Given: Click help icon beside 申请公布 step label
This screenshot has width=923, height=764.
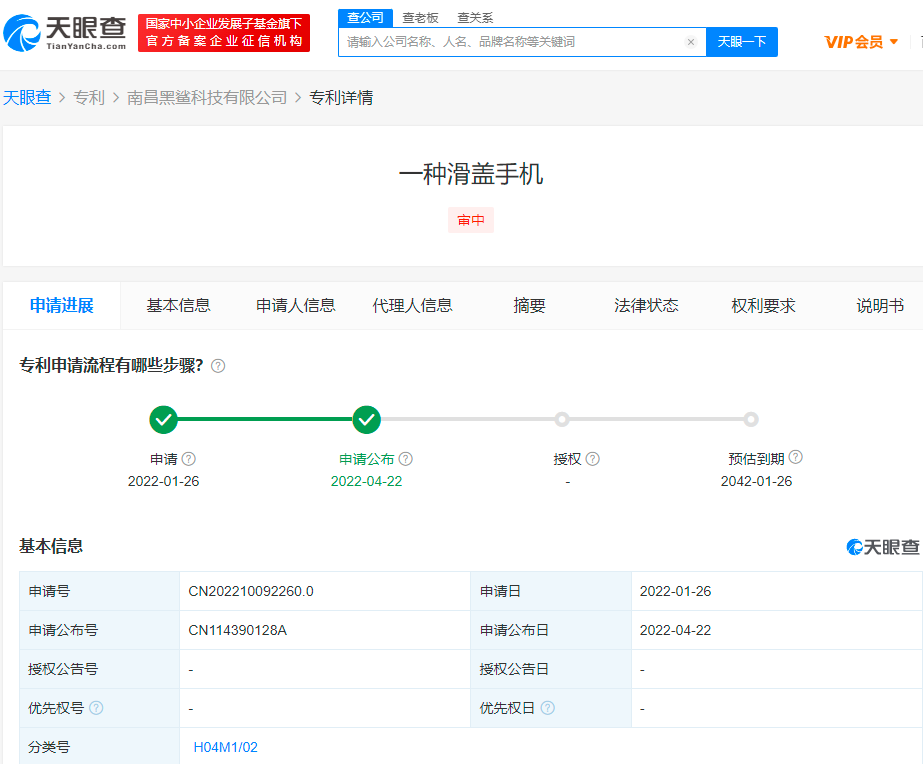Looking at the screenshot, I should (x=406, y=459).
